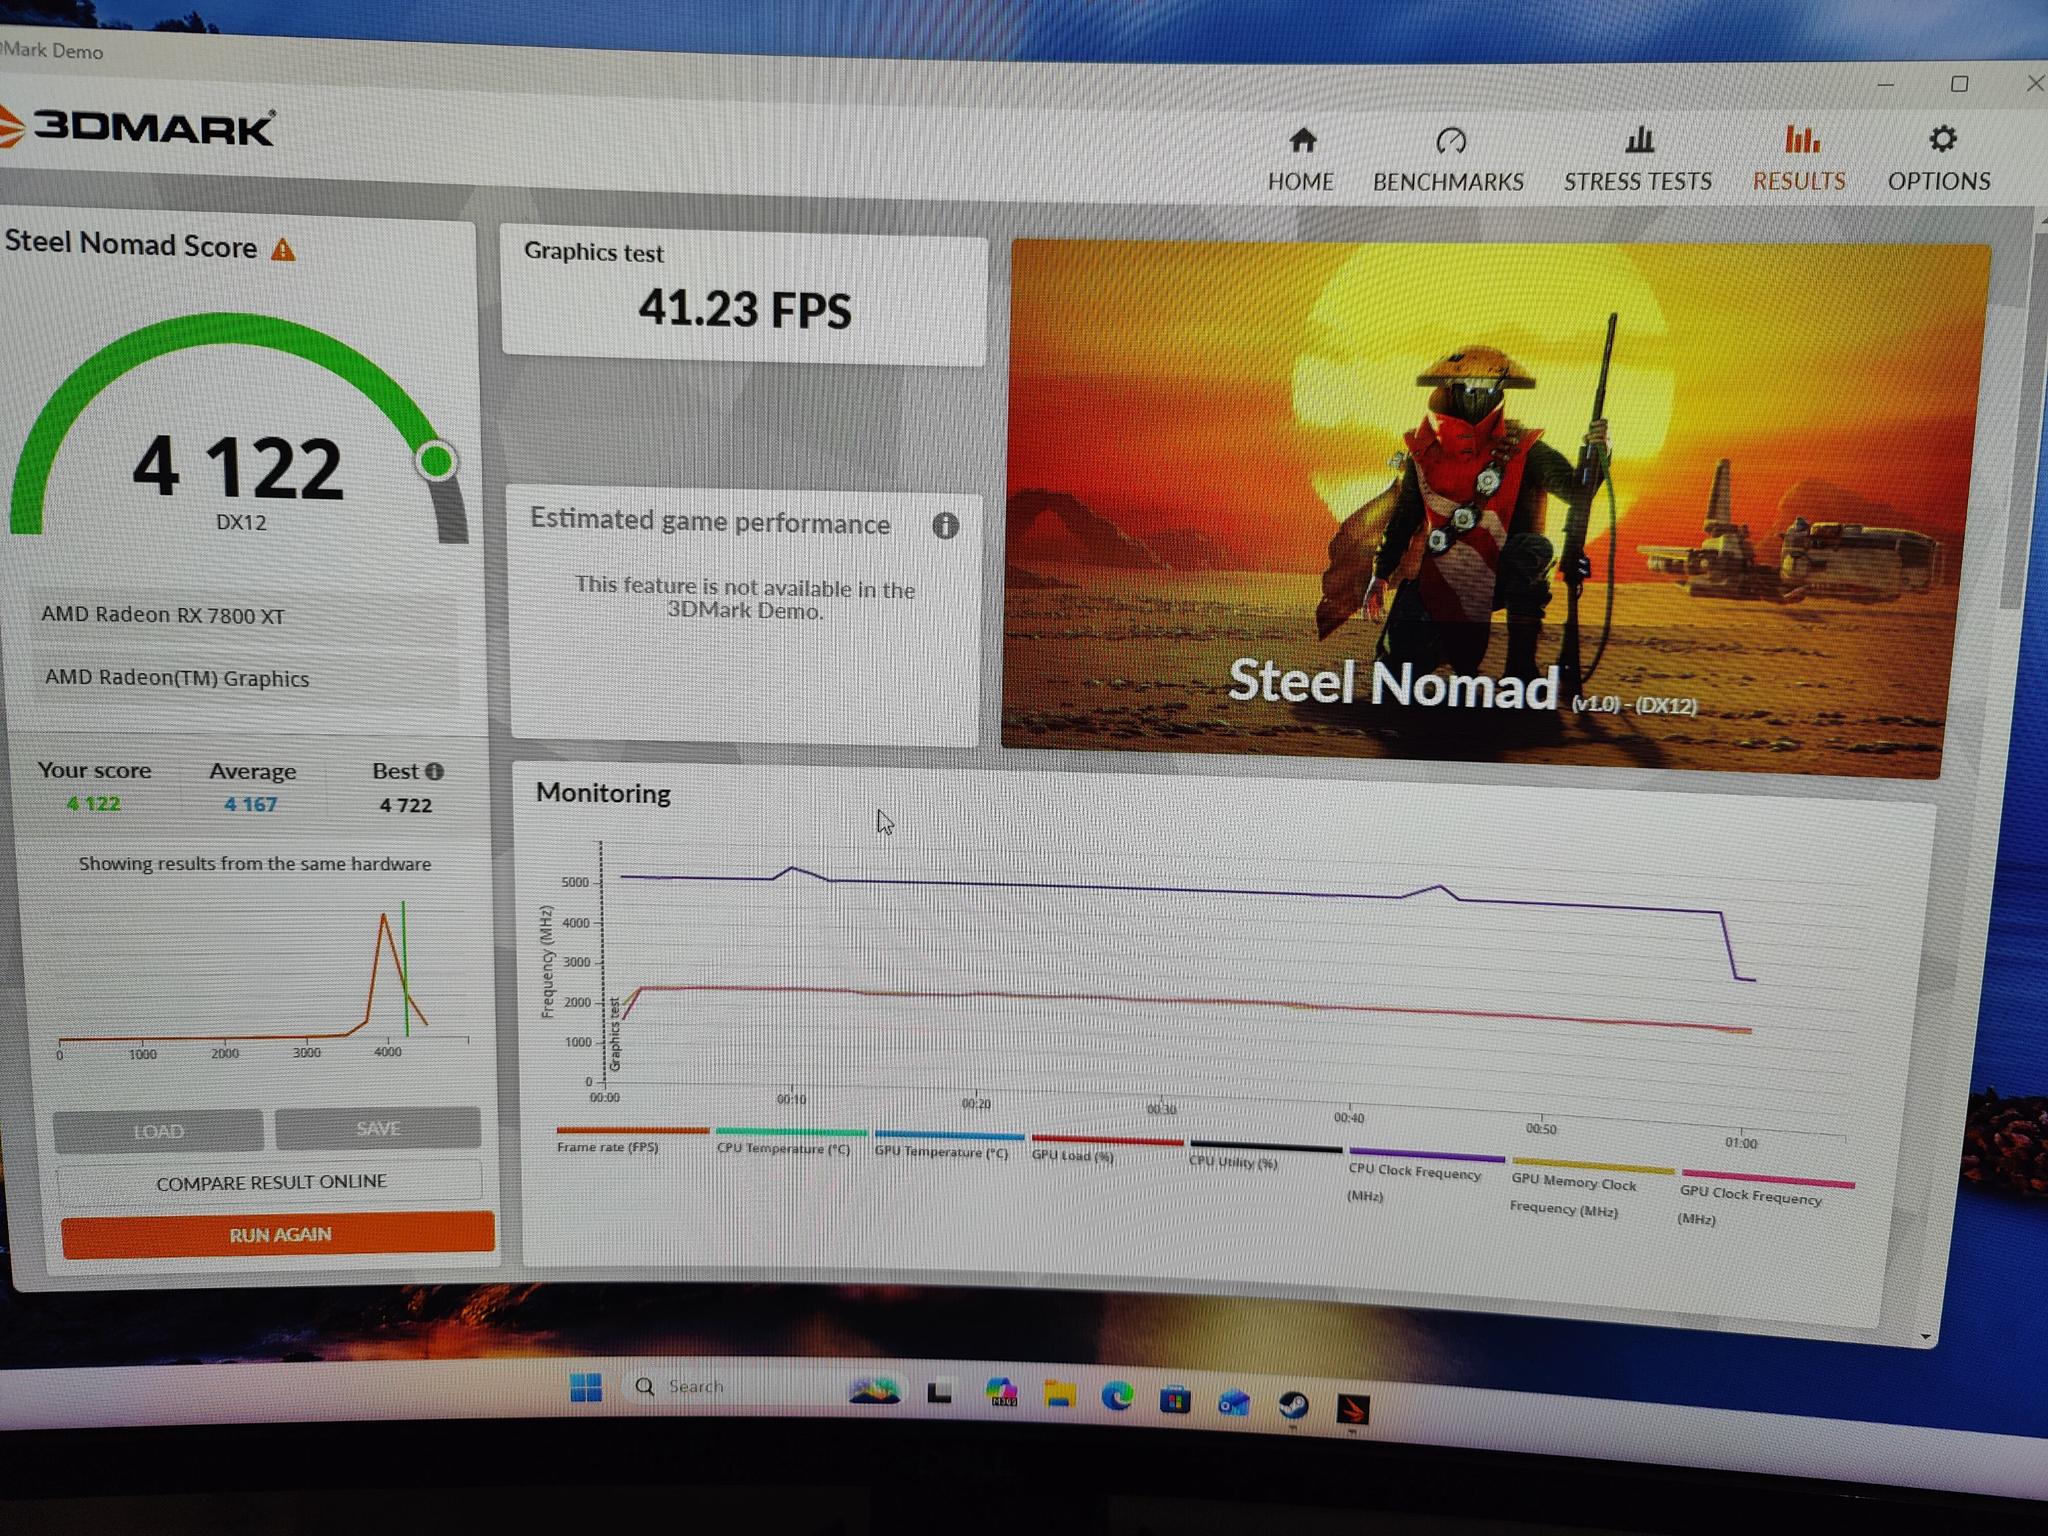The height and width of the screenshot is (1536, 2048).
Task: Open File Explorer from the taskbar
Action: pos(1059,1394)
